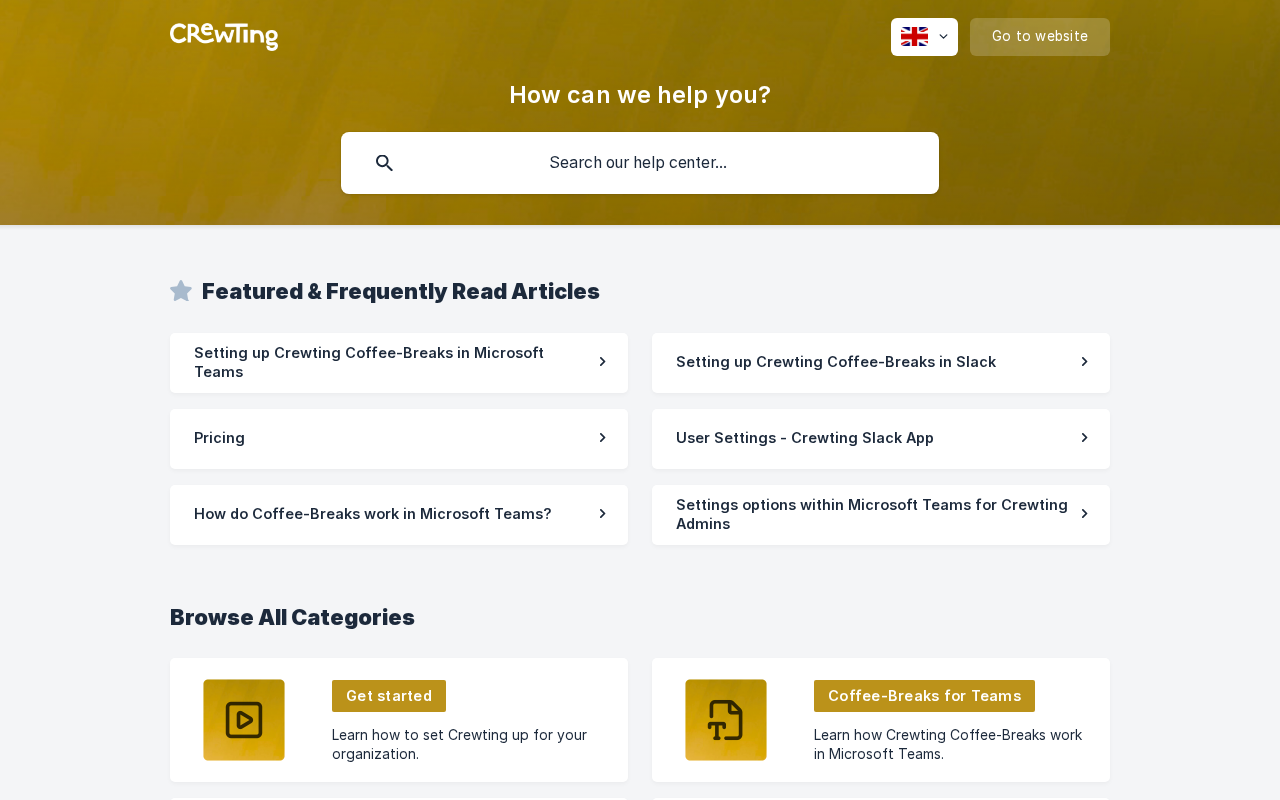Click the Featured & Frequently Read Articles heading

coord(401,291)
